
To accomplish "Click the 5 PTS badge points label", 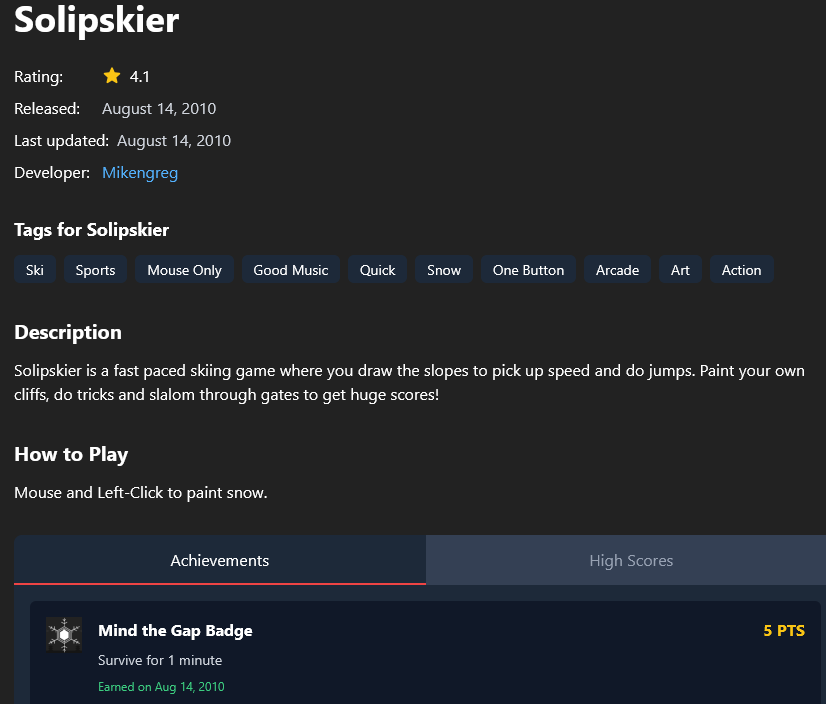I will point(784,630).
